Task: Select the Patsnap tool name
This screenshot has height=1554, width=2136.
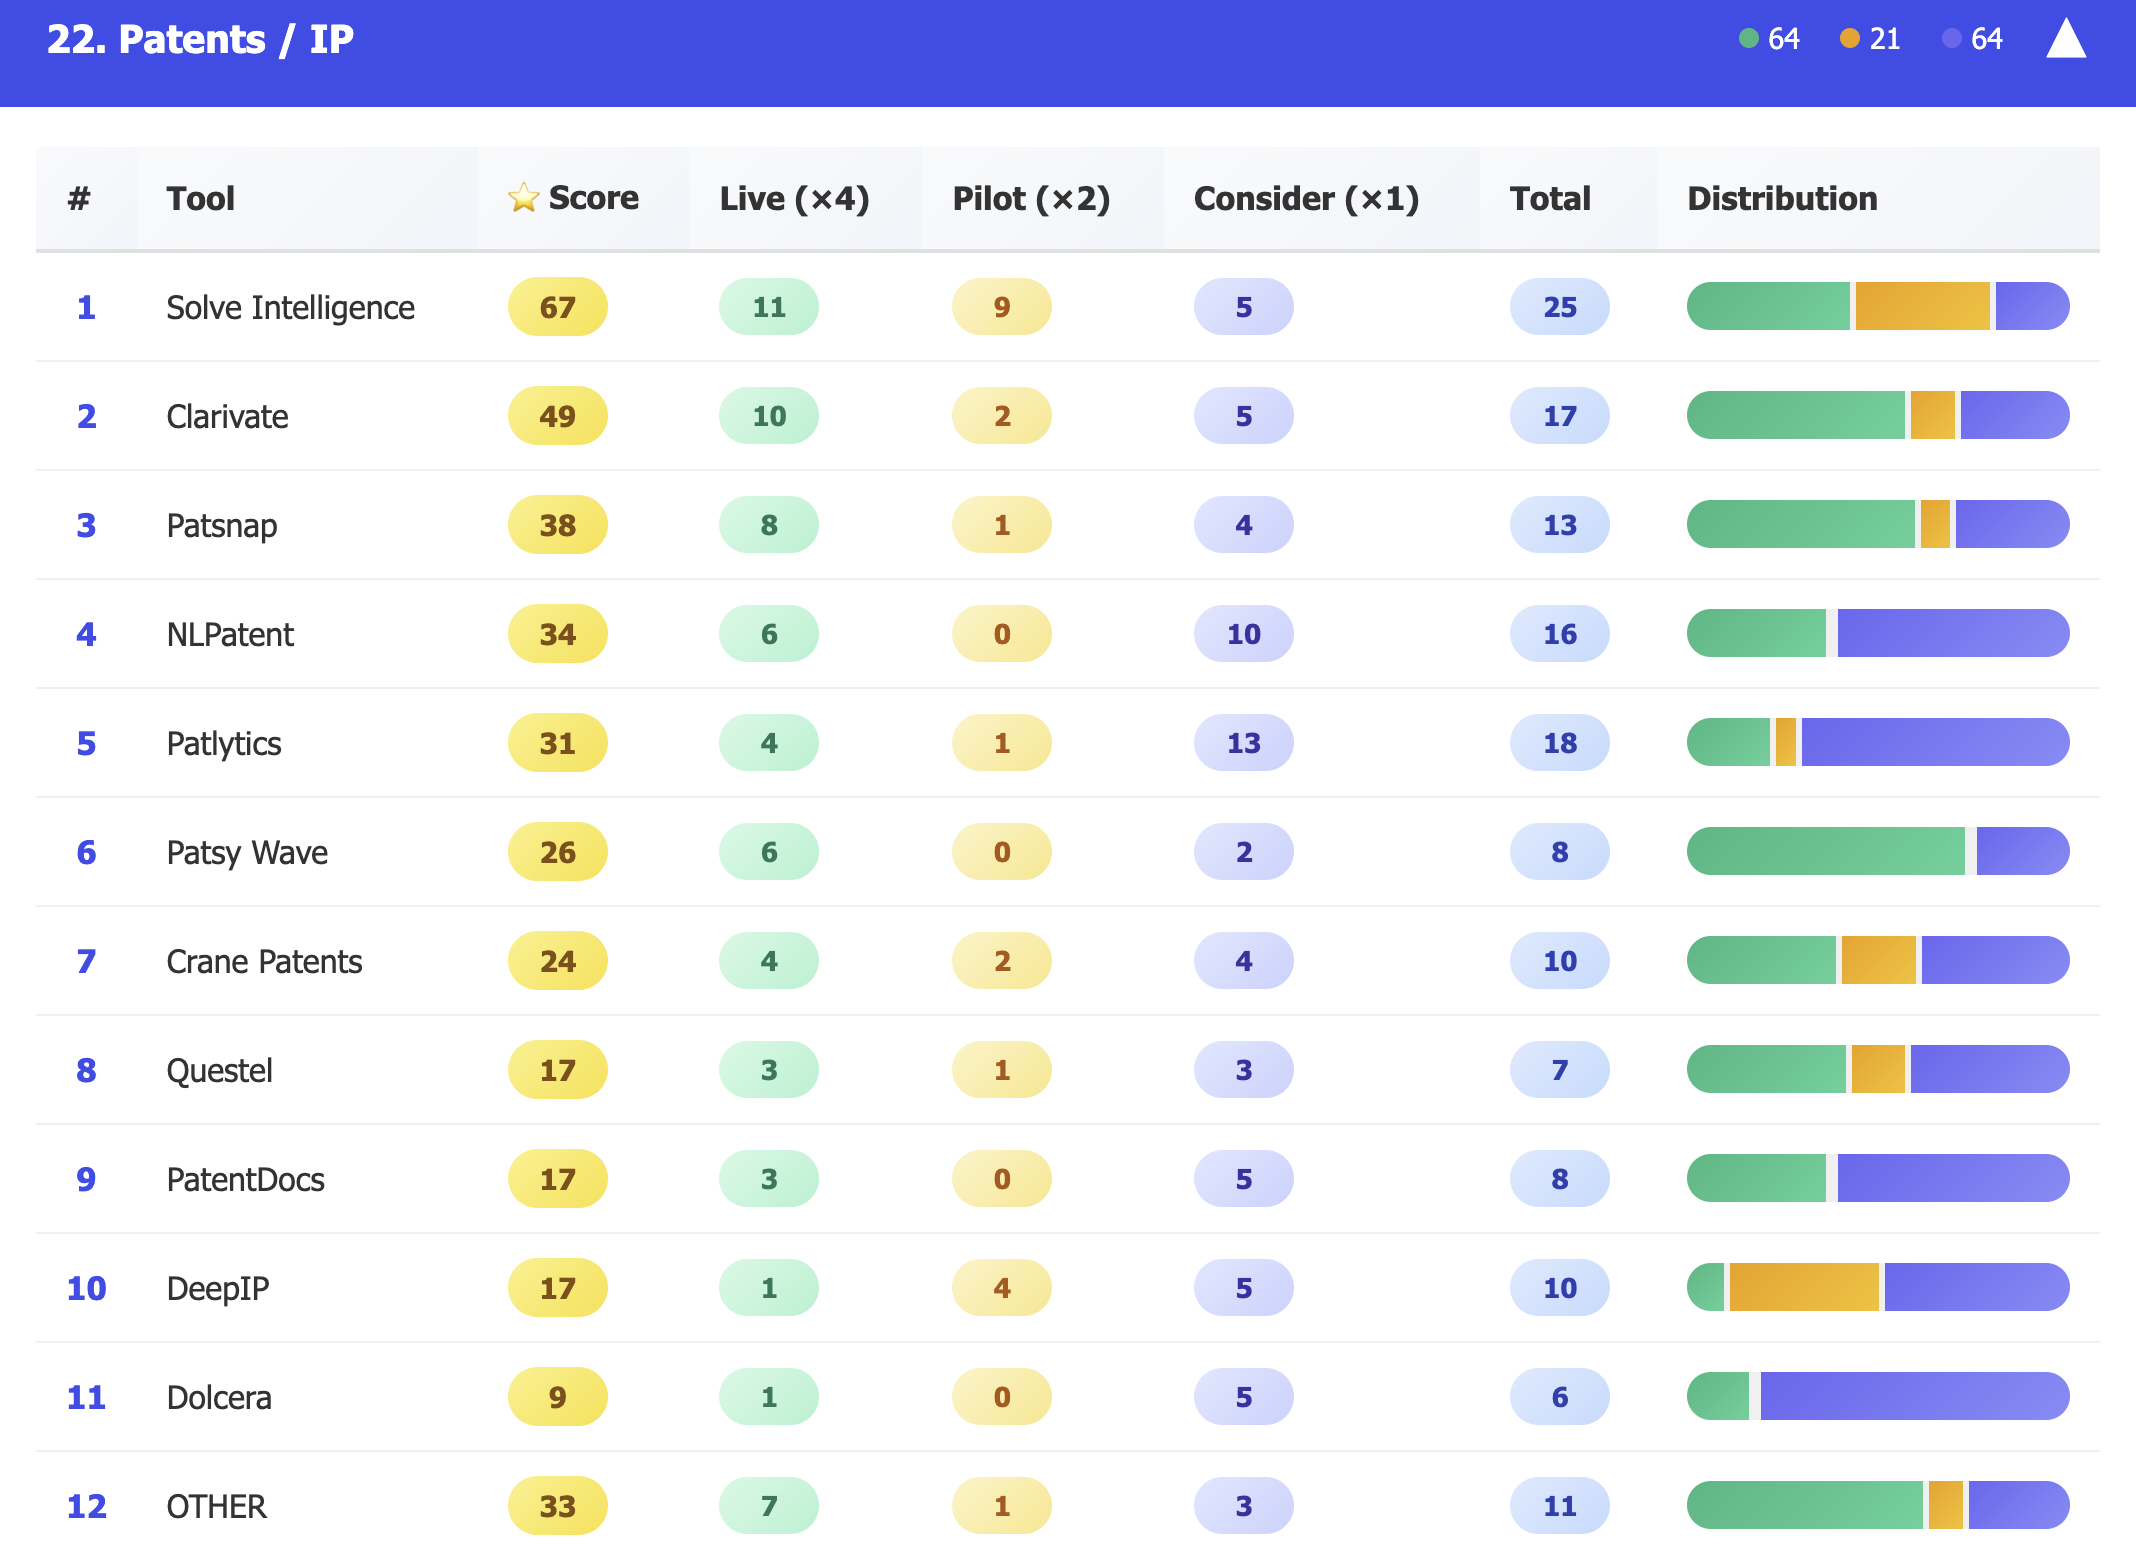Action: pyautogui.click(x=222, y=525)
